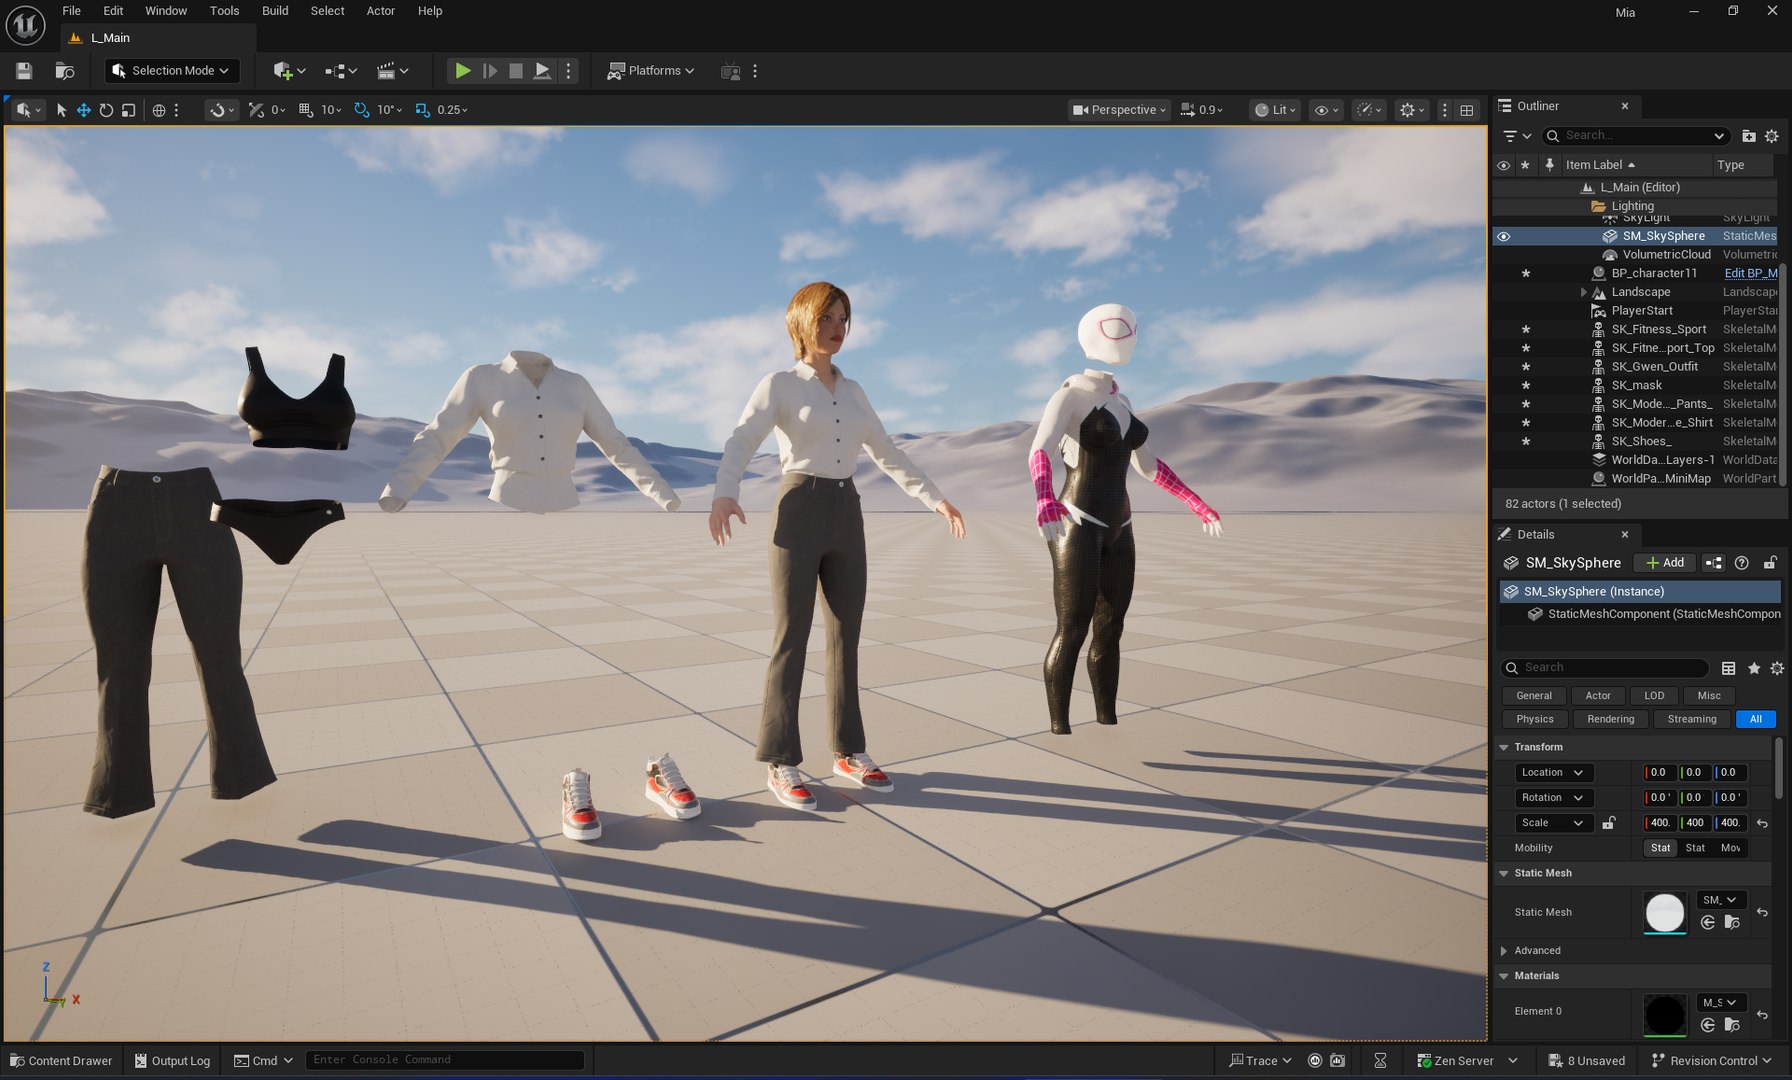This screenshot has width=1792, height=1080.
Task: Open scale snap value 0.25 dropdown
Action: [x=452, y=110]
